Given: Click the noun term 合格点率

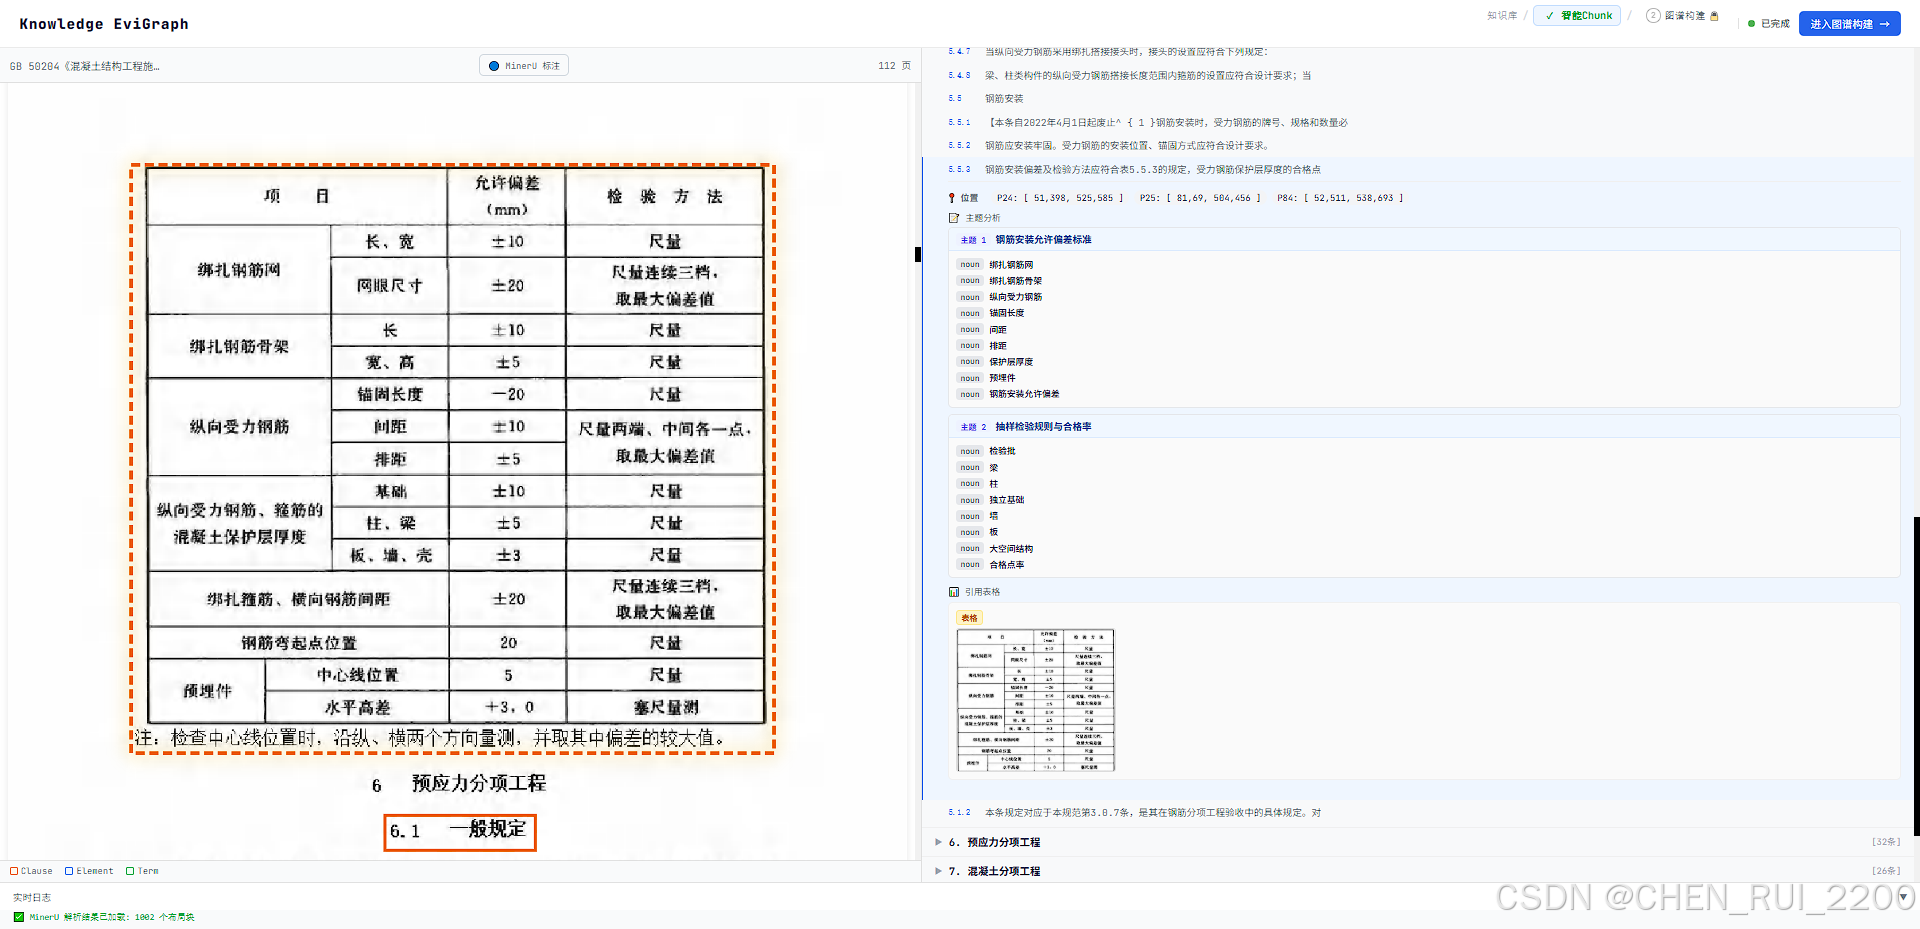Looking at the screenshot, I should (x=1007, y=565).
